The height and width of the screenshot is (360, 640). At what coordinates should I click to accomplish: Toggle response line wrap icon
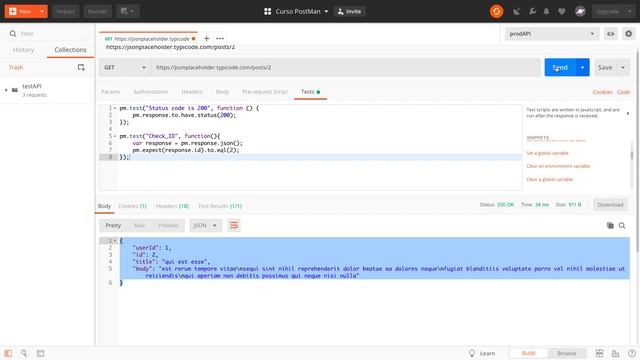point(234,225)
